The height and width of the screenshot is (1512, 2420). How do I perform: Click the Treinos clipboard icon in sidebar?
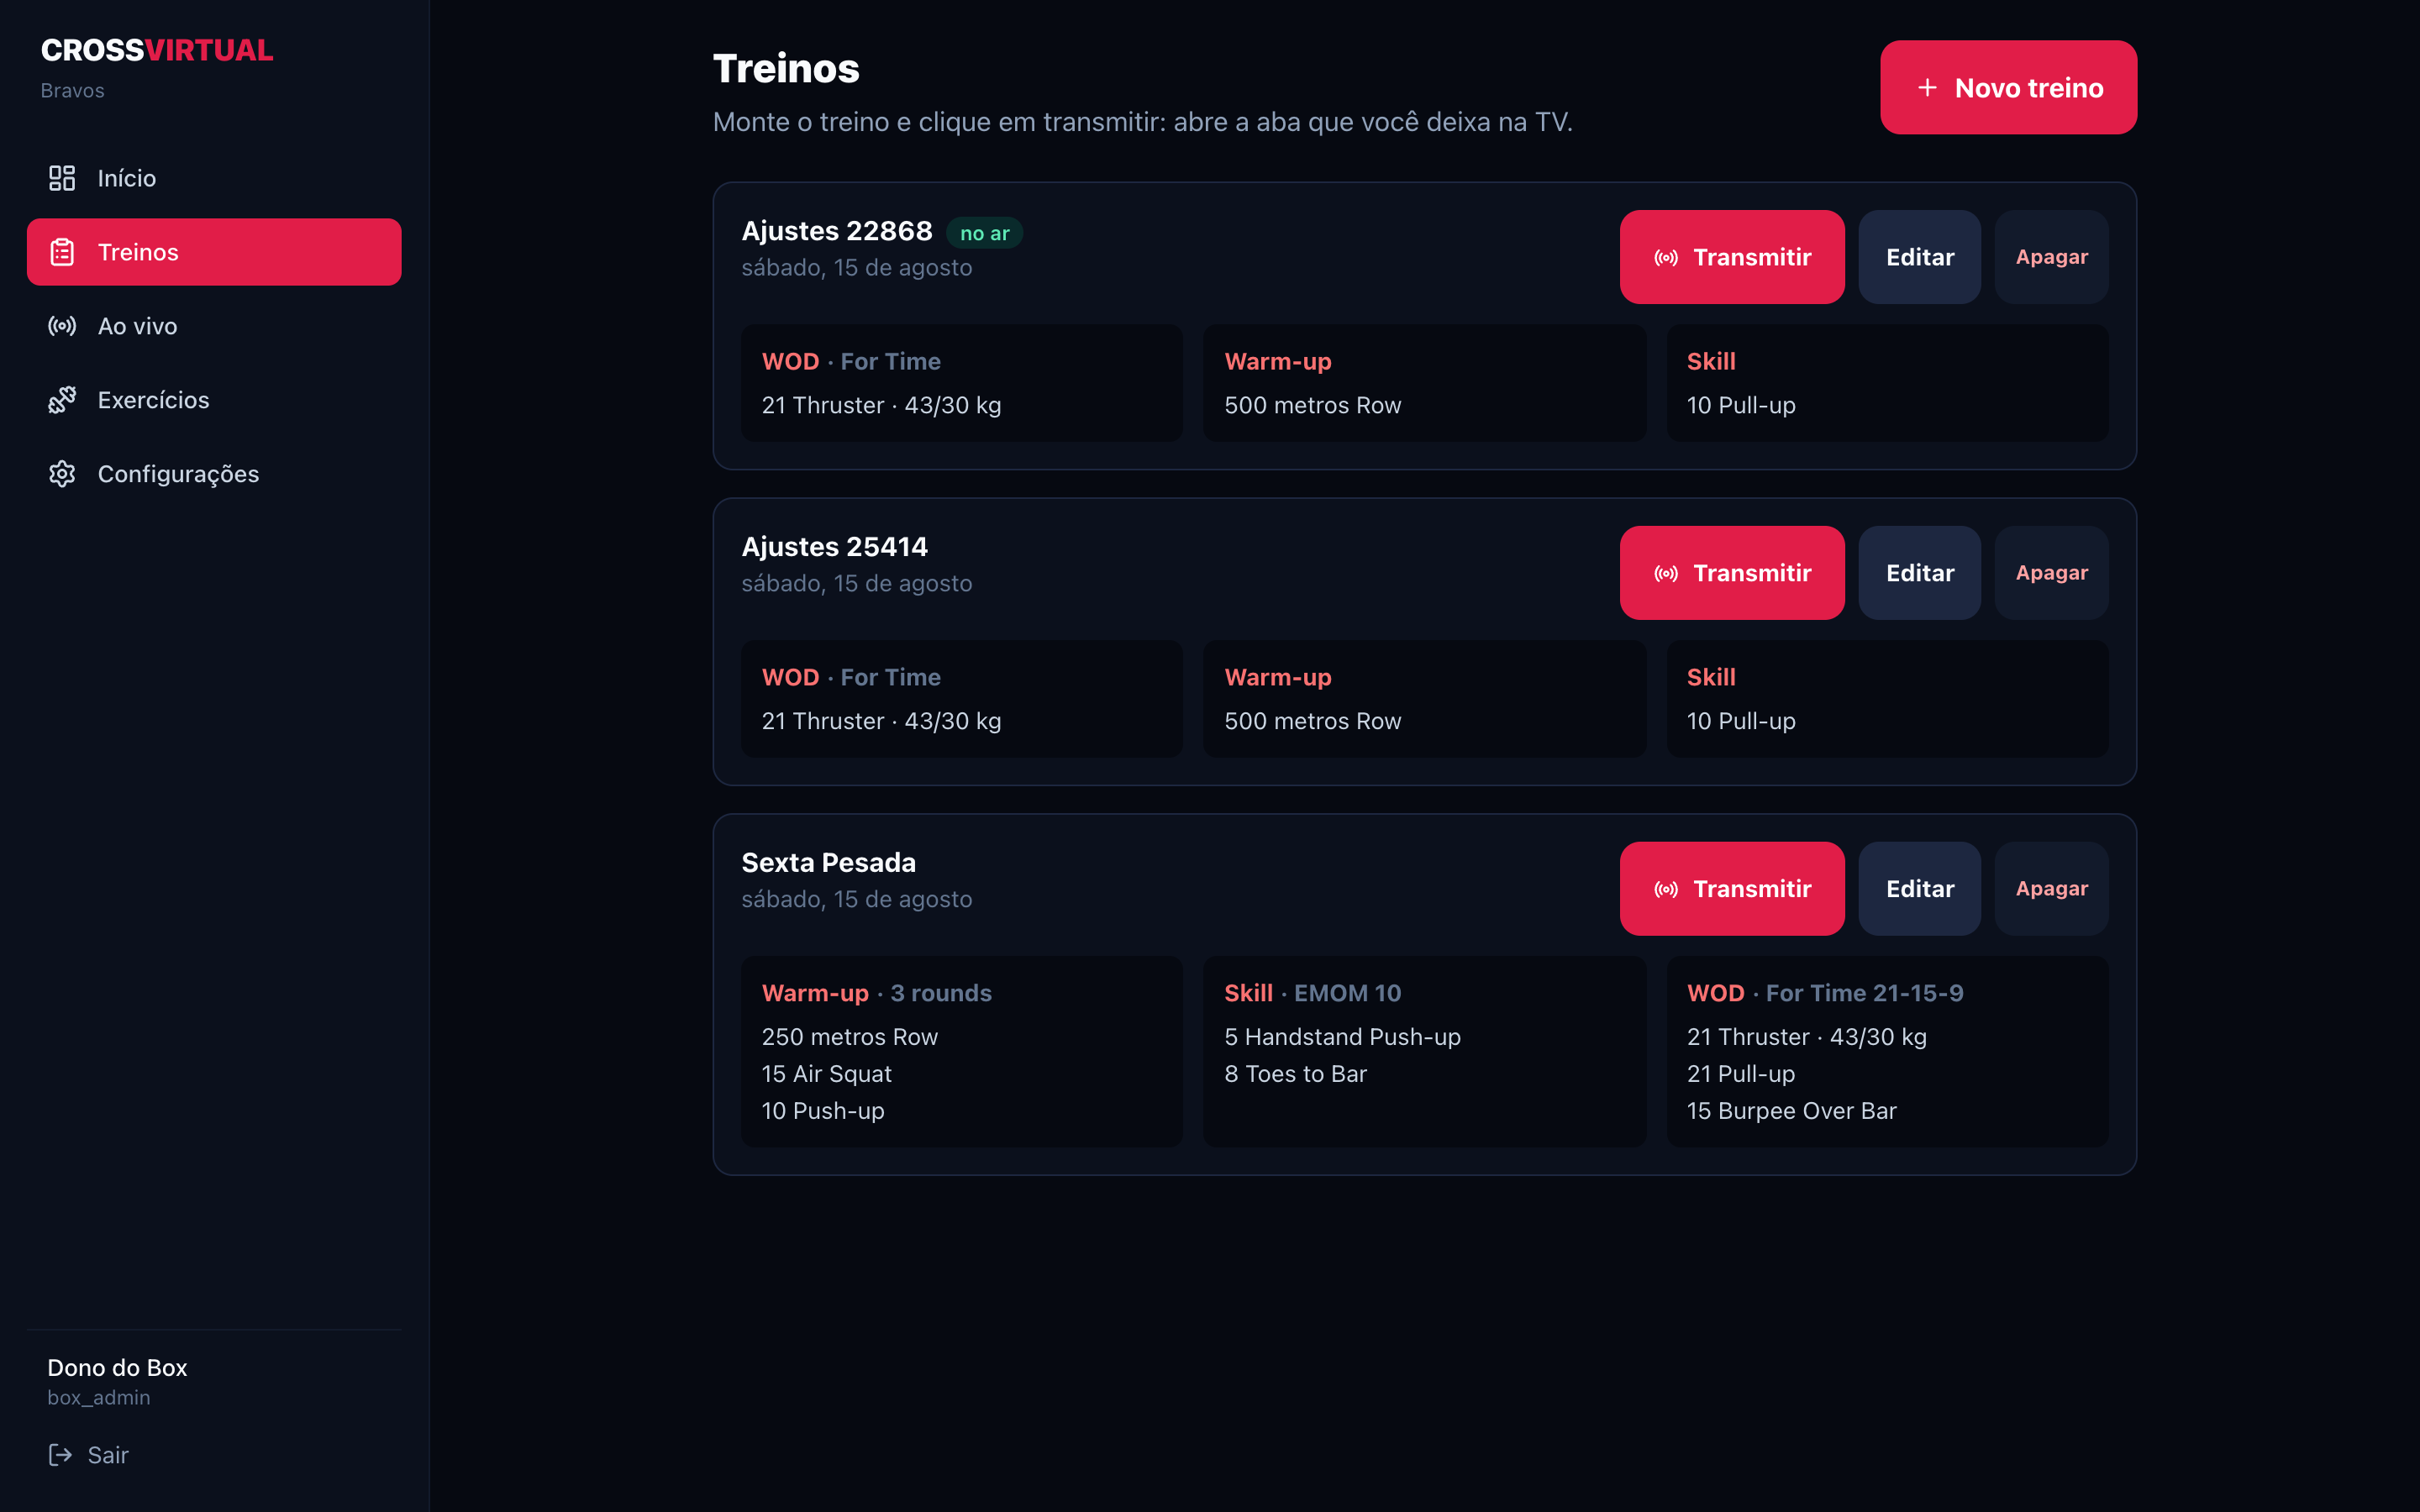pos(62,252)
